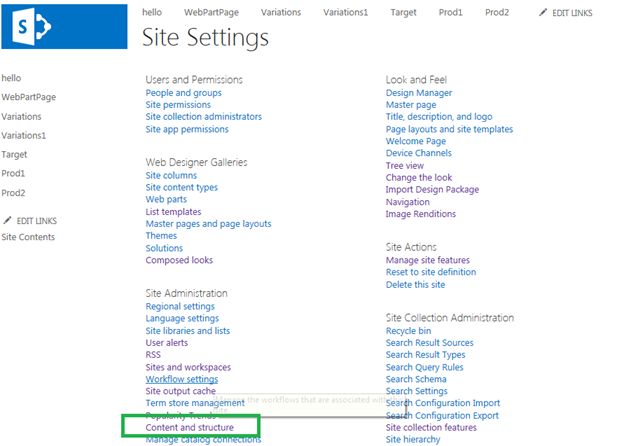Go to Site columns gallery
Viewport: 624px width, 446px height.
tap(171, 175)
